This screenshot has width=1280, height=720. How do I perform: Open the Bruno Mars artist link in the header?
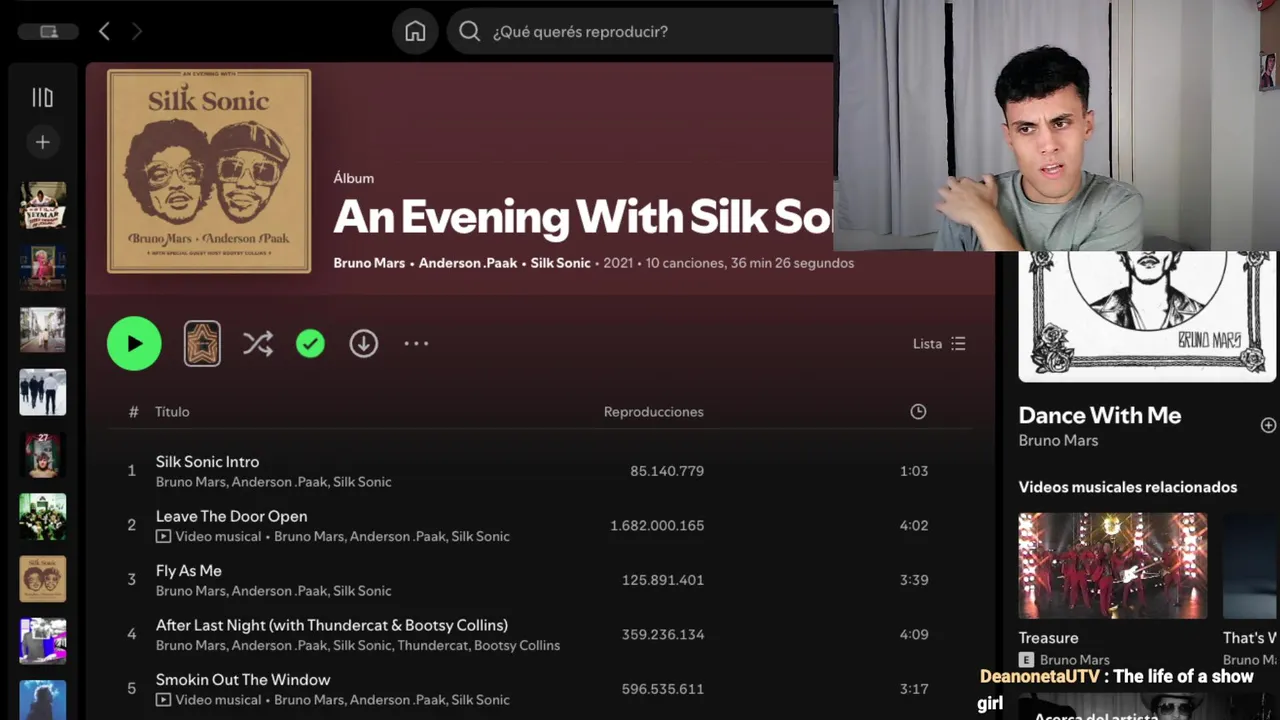[x=369, y=263]
